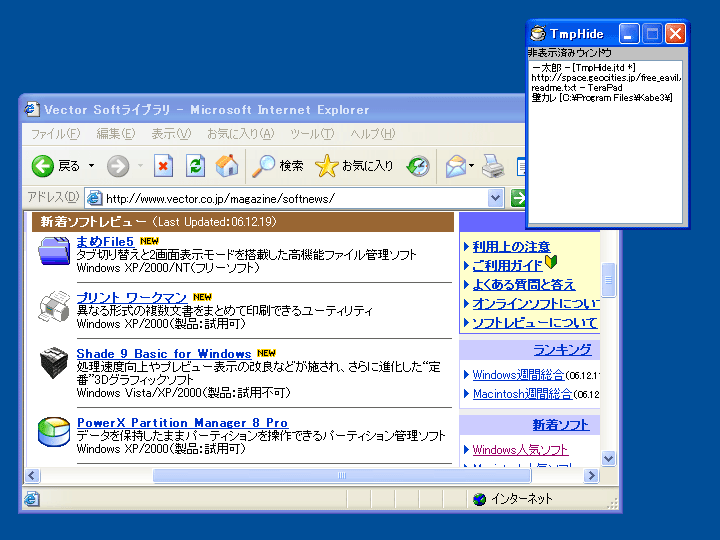
Task: Close the TmpHide window
Action: pyautogui.click(x=675, y=34)
